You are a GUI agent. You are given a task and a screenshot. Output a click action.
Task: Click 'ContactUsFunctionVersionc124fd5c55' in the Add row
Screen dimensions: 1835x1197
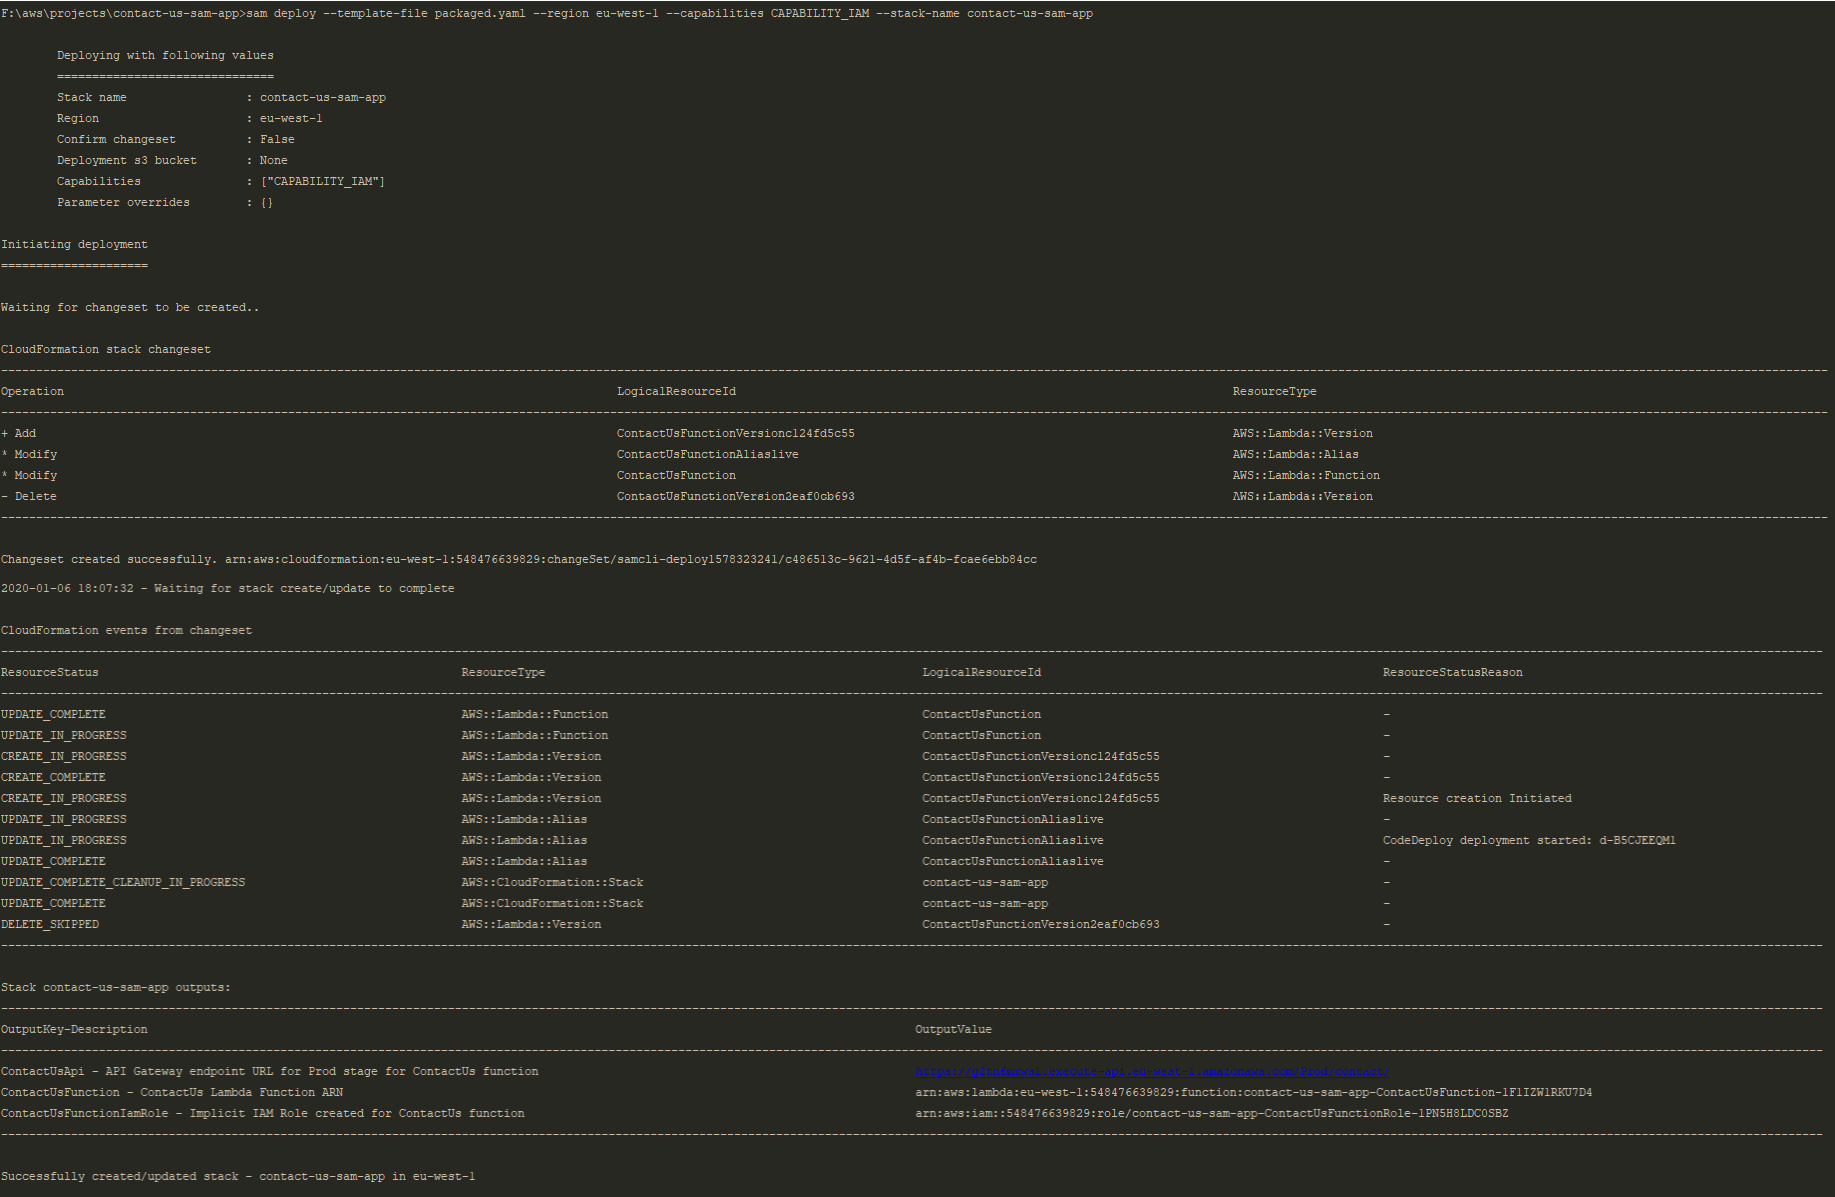pyautogui.click(x=736, y=434)
